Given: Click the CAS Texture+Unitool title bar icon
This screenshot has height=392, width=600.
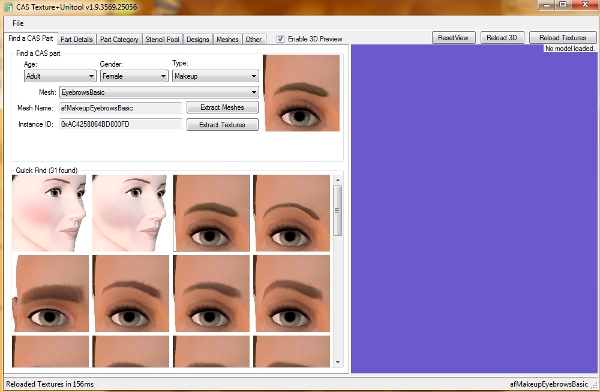Looking at the screenshot, I should pos(9,7).
